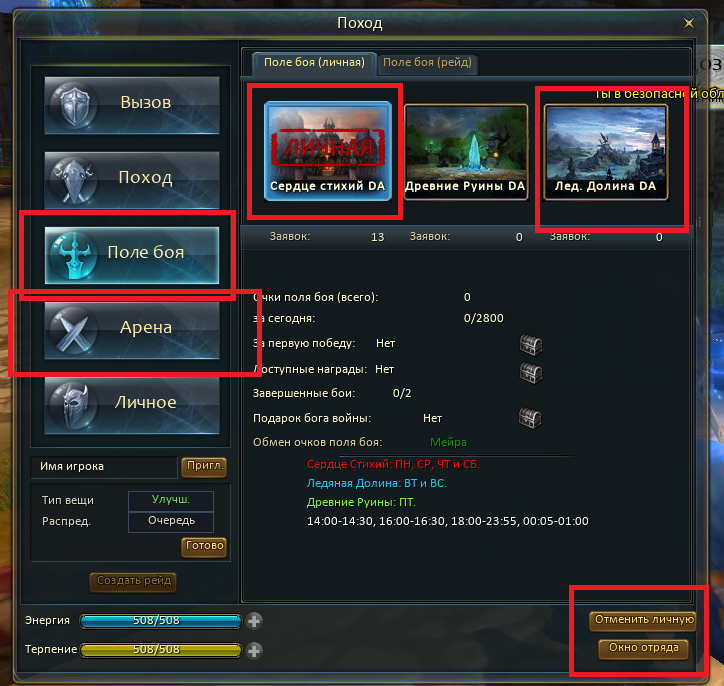Open the Очередь distribution selector
The image size is (724, 686).
click(171, 521)
